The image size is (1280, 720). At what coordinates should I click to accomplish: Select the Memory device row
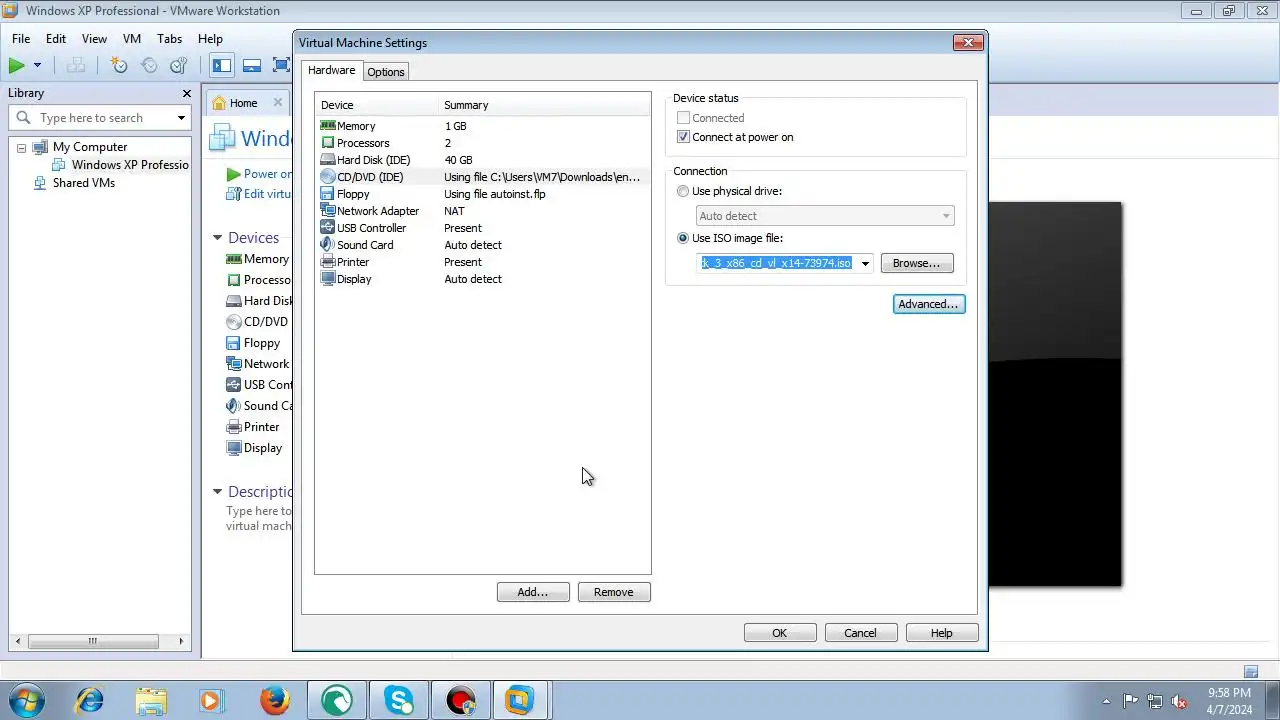(x=482, y=126)
